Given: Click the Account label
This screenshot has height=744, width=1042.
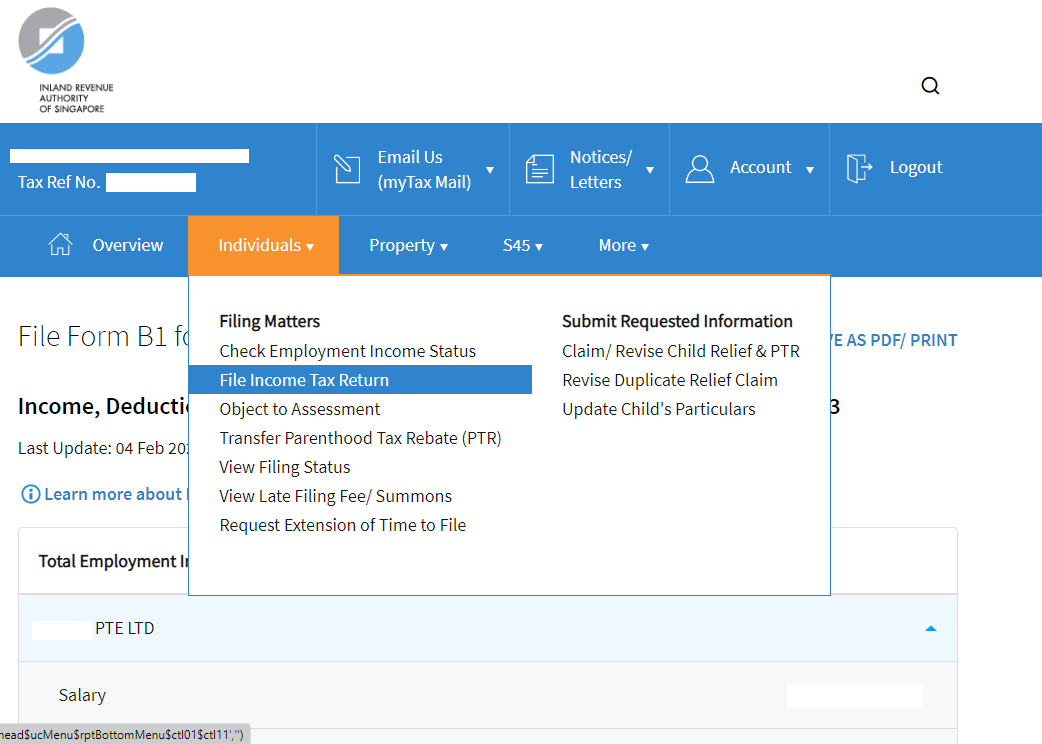Looking at the screenshot, I should pyautogui.click(x=761, y=167).
